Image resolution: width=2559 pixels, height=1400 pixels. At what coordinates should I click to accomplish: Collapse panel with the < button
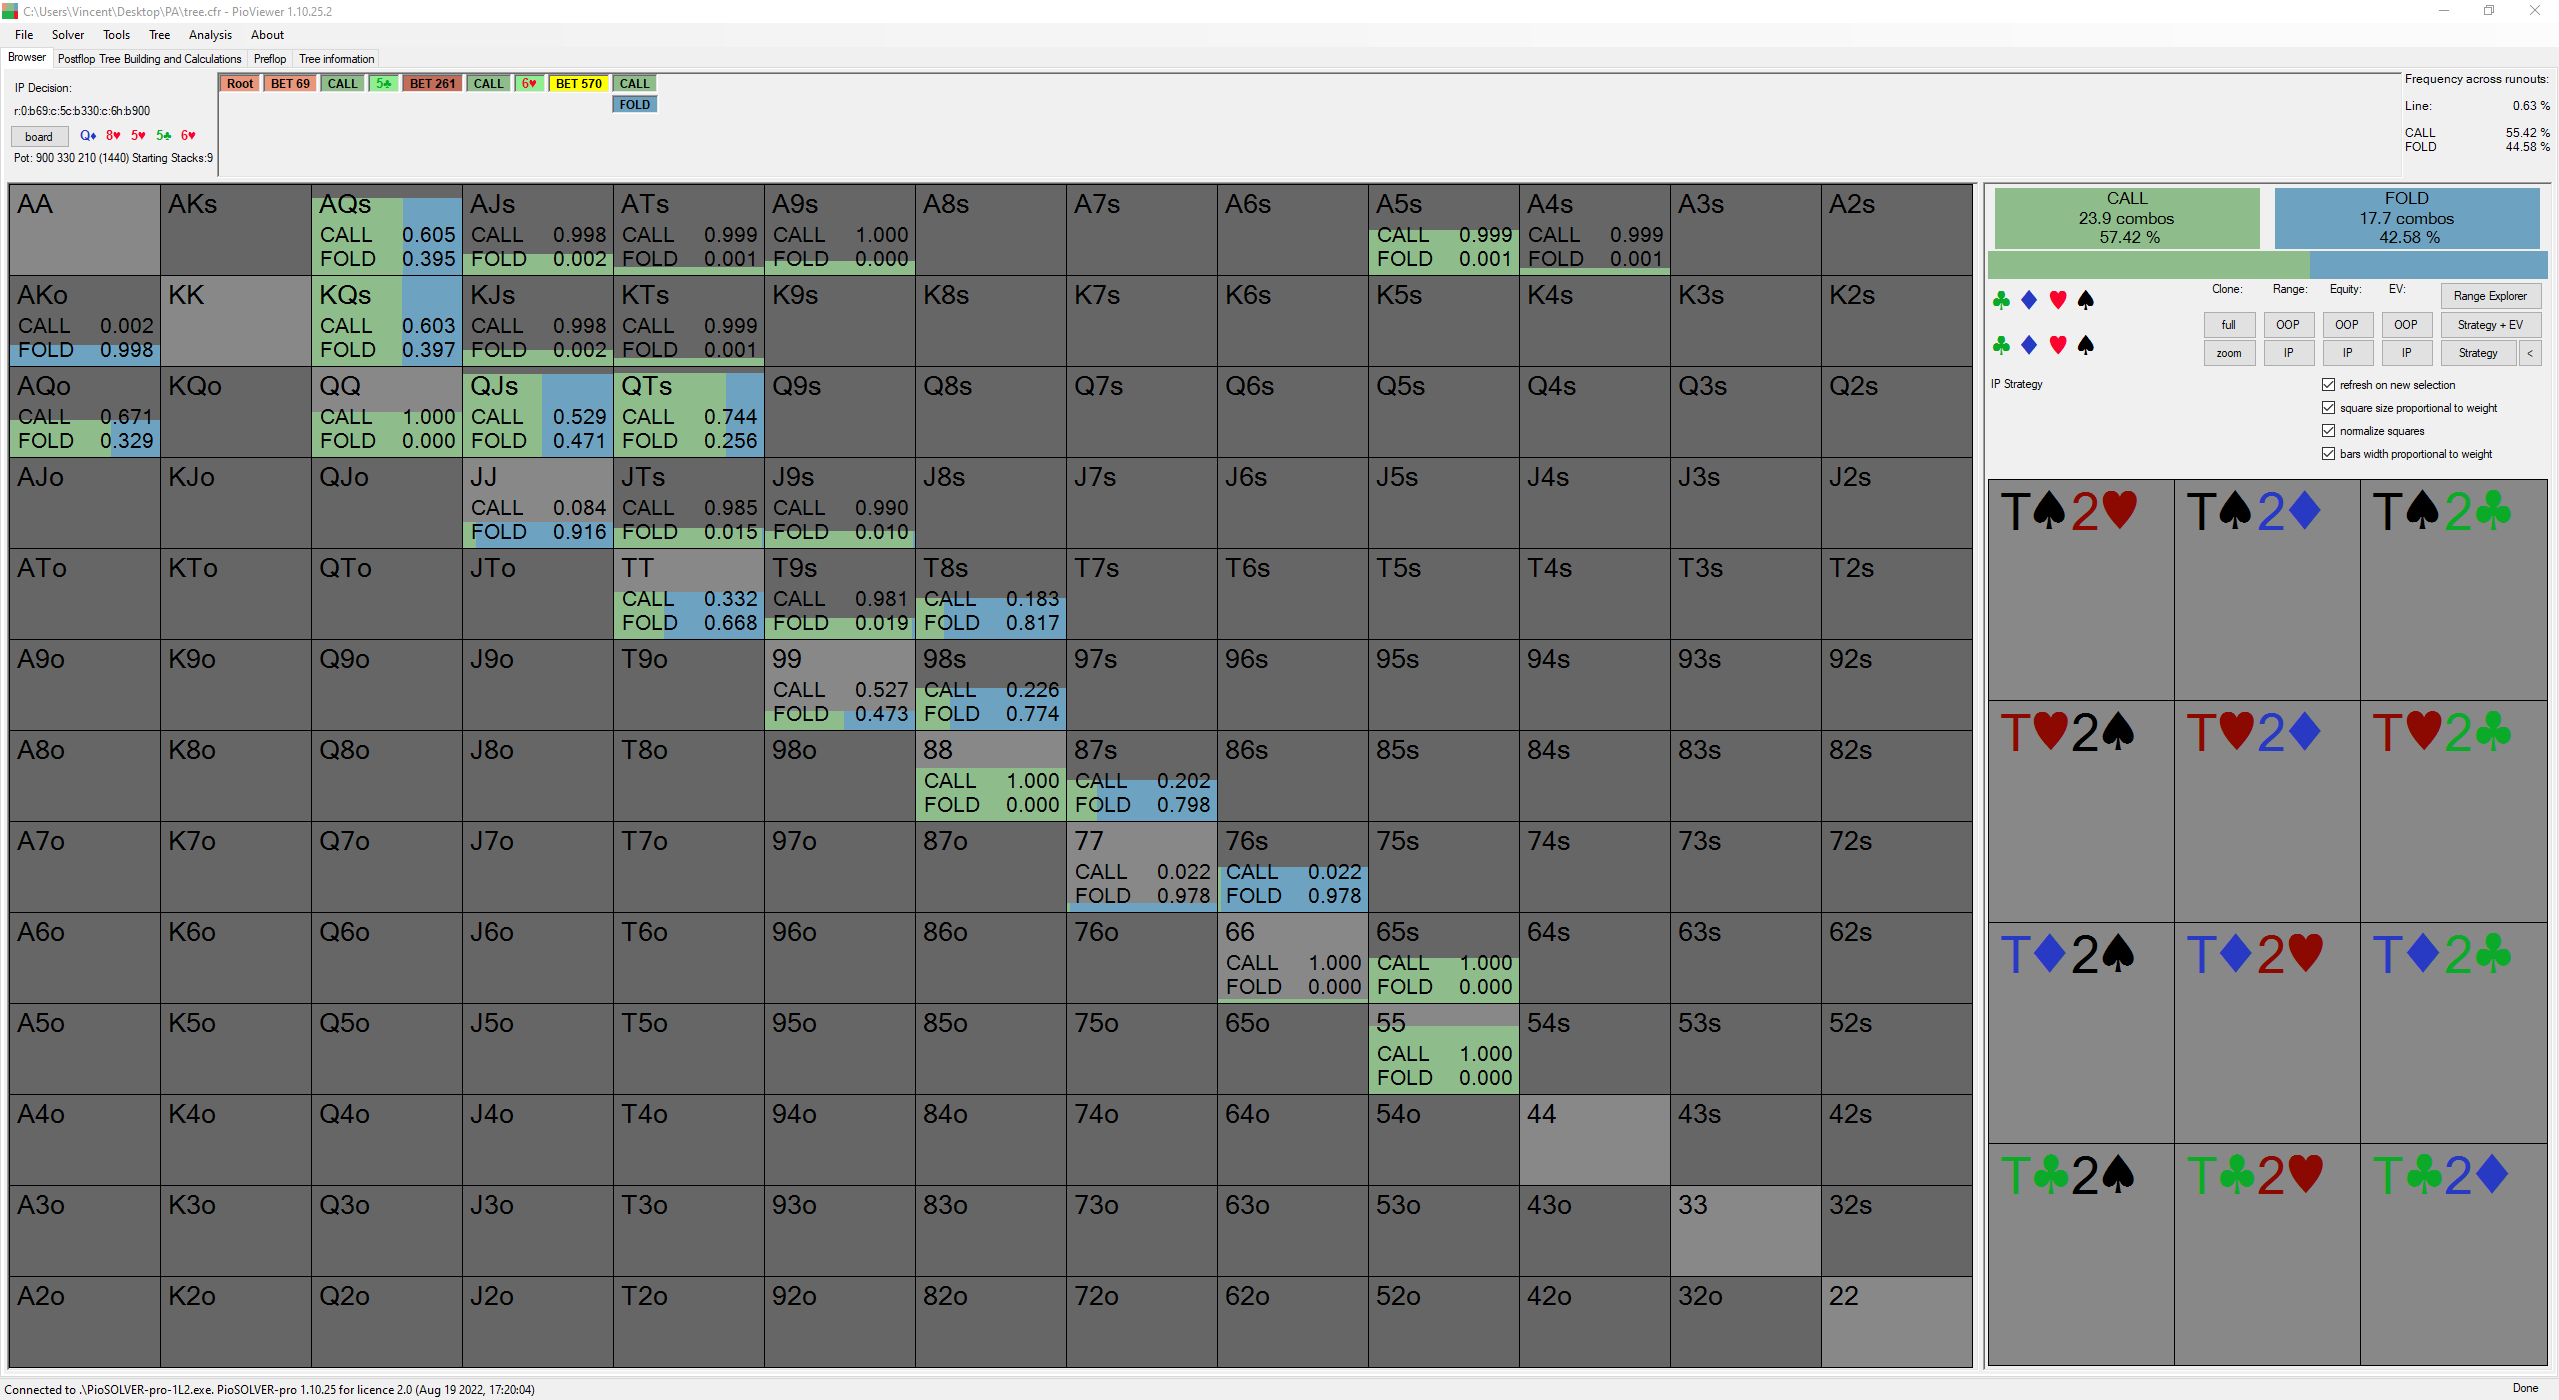pos(2530,353)
